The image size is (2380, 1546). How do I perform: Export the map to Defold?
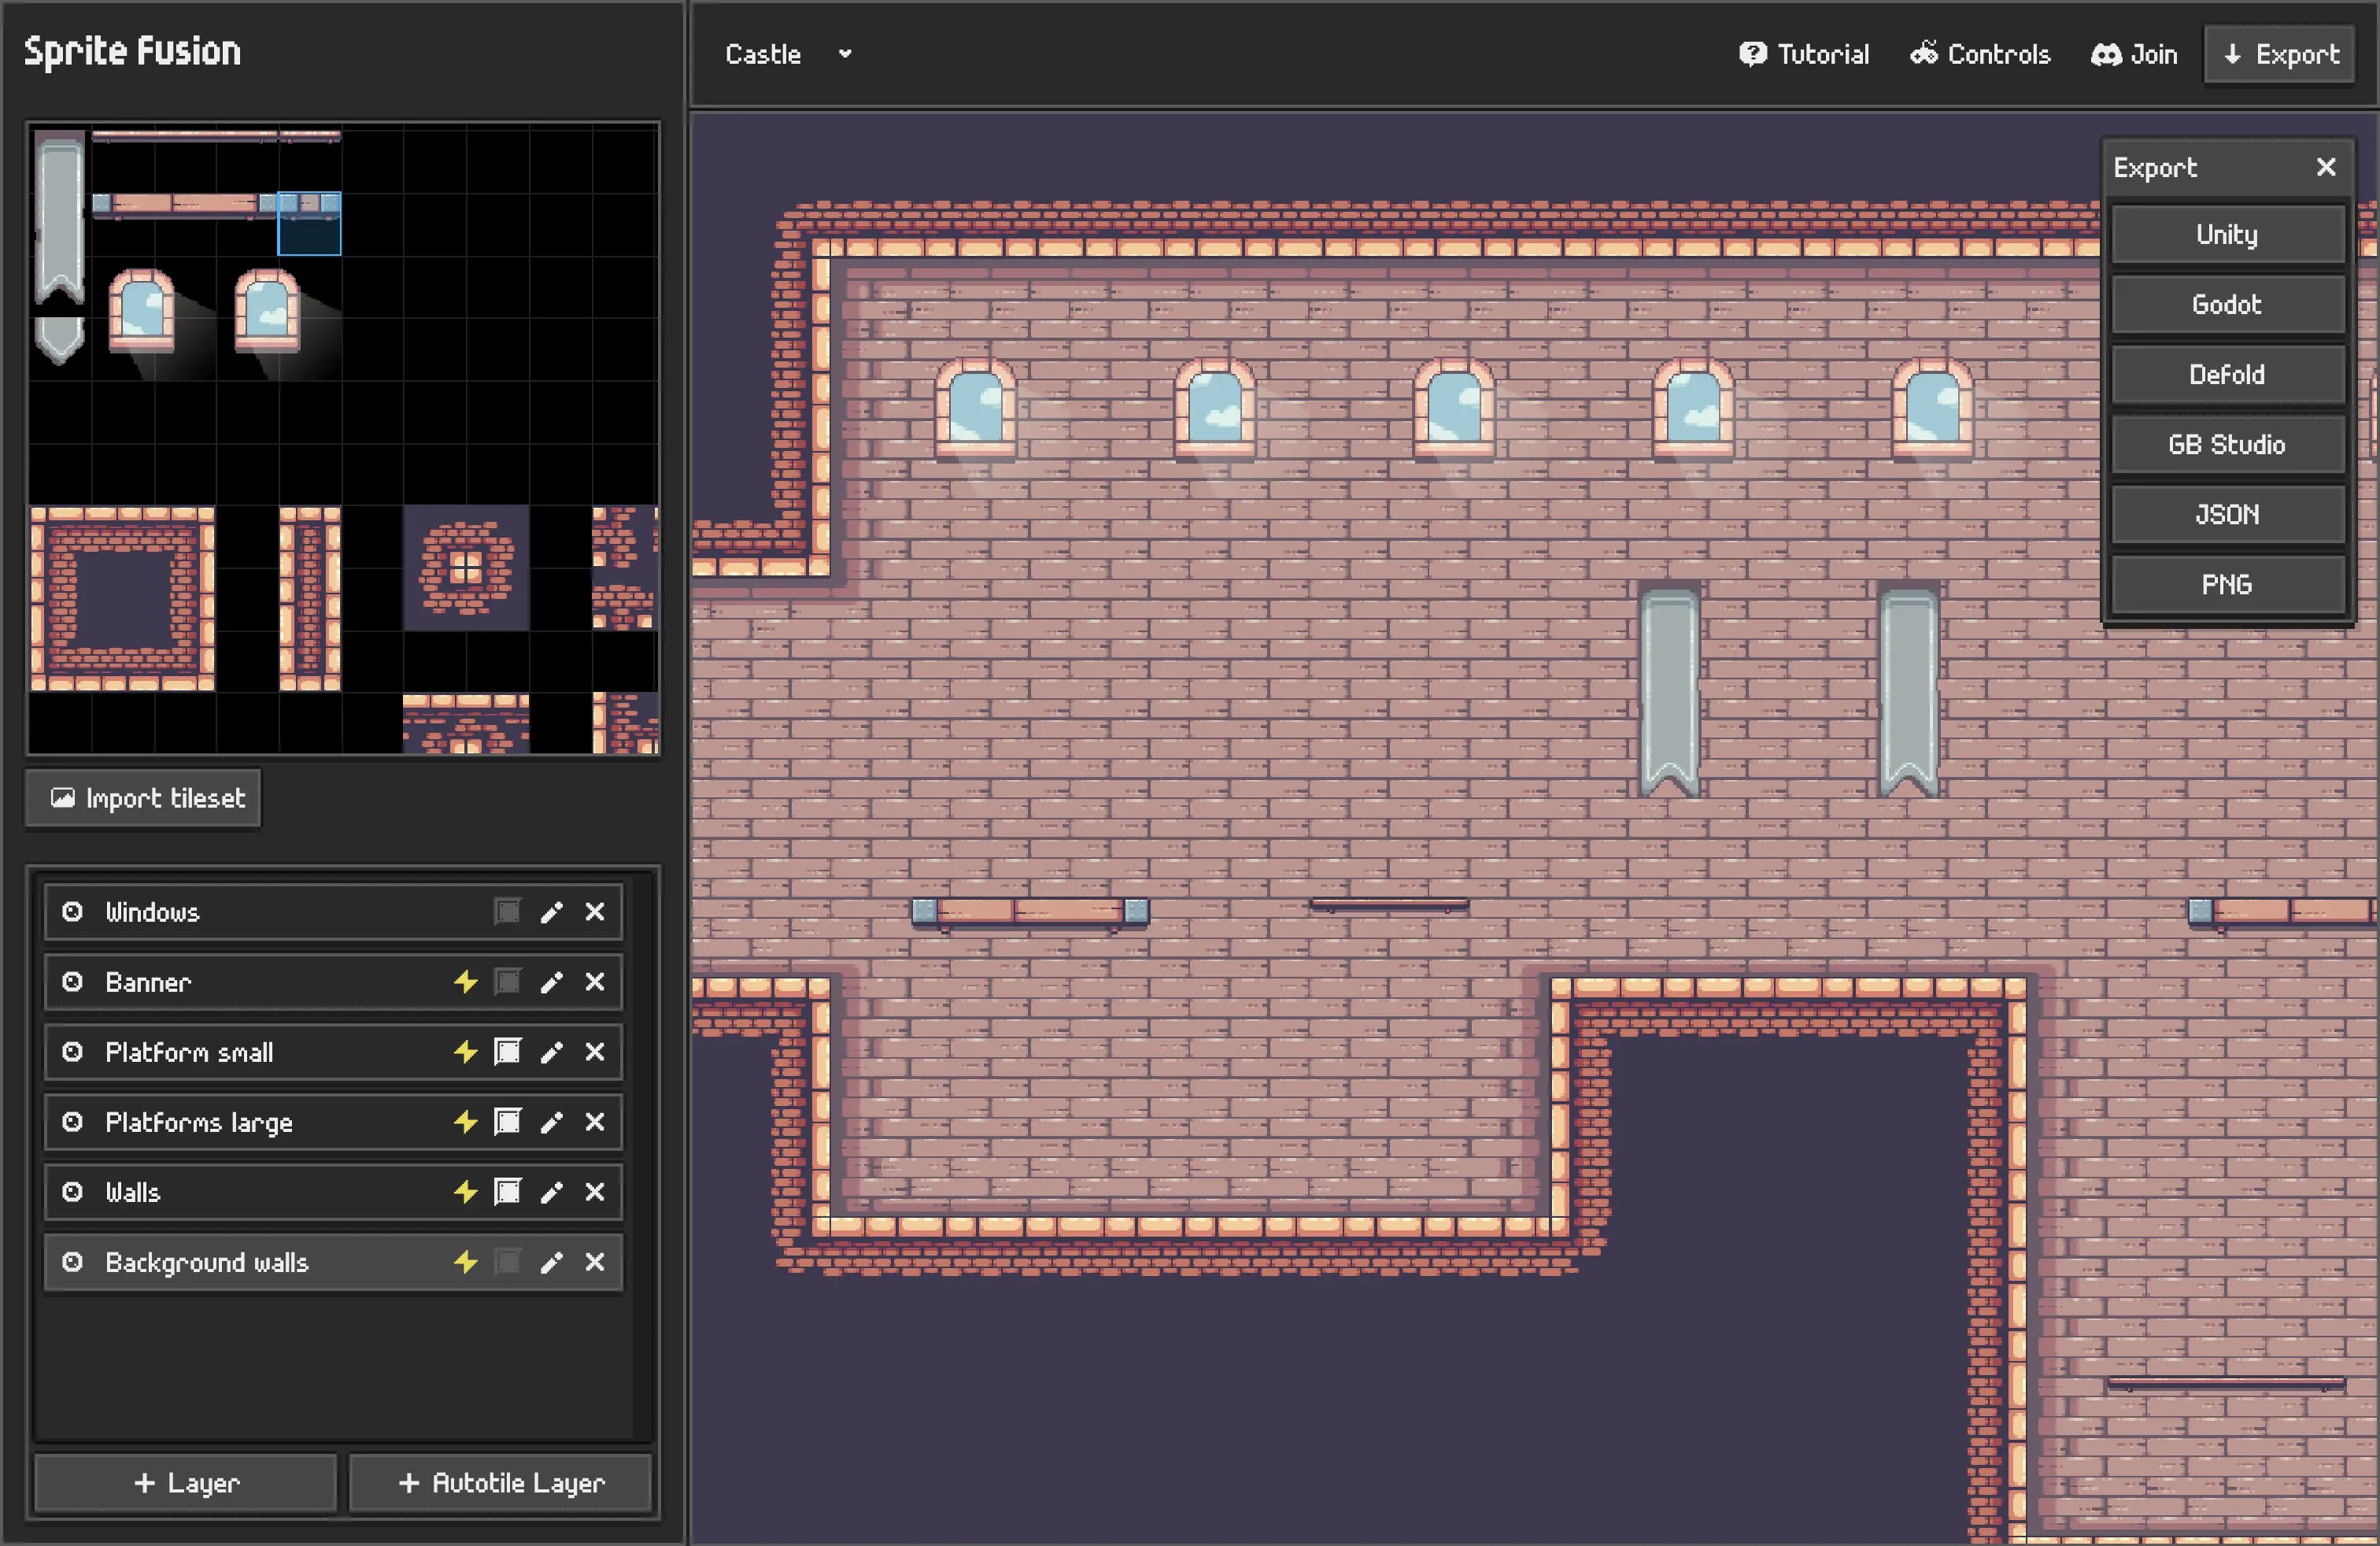point(2228,374)
